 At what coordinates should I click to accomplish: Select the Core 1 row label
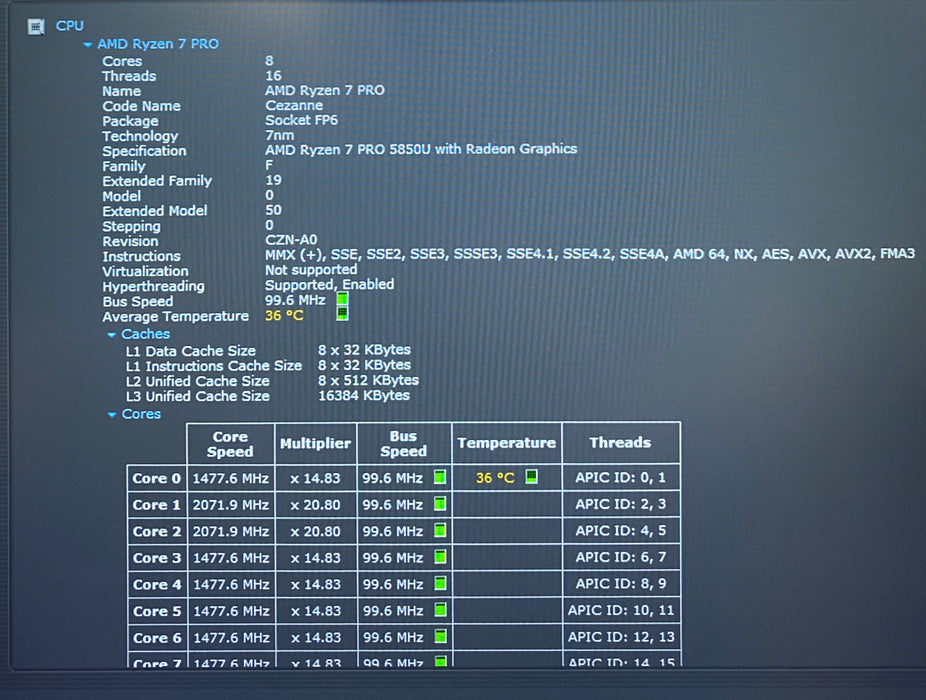156,505
